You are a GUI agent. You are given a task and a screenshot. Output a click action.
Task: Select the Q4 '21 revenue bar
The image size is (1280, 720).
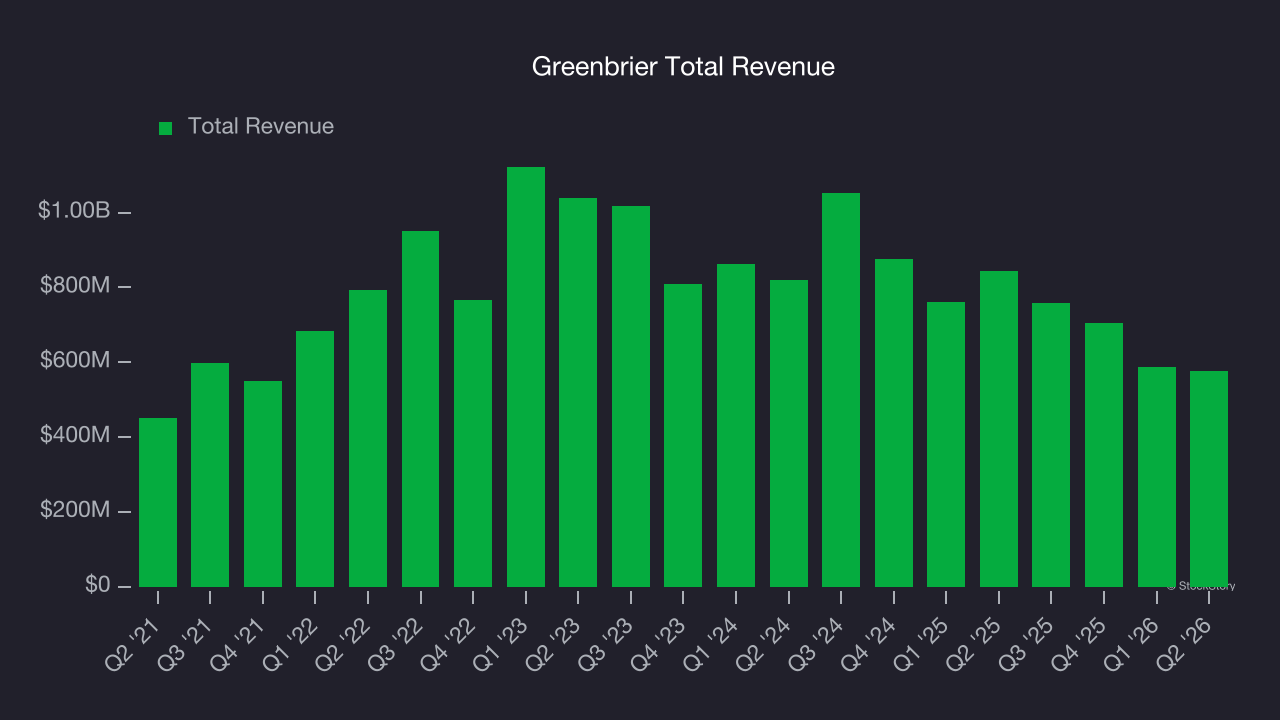tap(263, 484)
